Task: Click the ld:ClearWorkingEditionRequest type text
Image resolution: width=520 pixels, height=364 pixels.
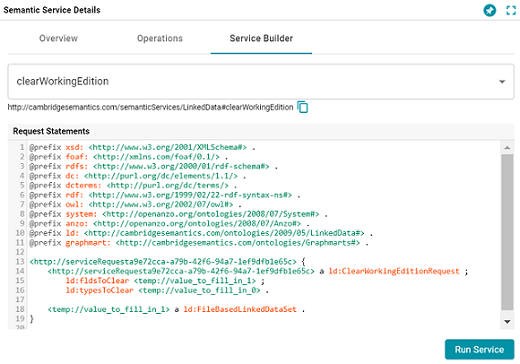Action: 394,271
